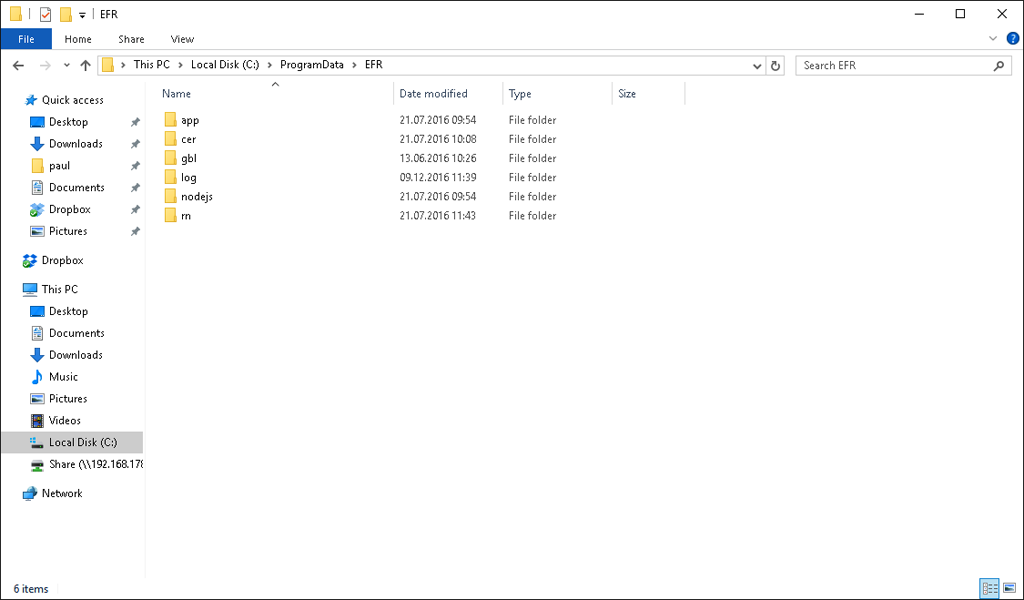Select Local Disk (C:) in sidebar
1024x600 pixels.
pos(82,442)
